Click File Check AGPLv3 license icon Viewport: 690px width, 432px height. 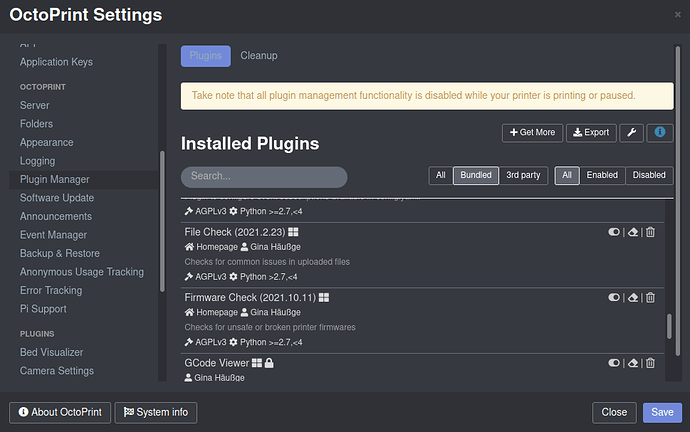[x=189, y=277]
